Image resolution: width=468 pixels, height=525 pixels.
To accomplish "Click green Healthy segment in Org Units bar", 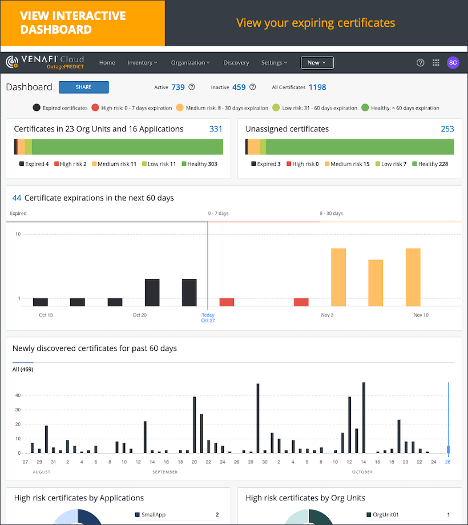I will [127, 147].
